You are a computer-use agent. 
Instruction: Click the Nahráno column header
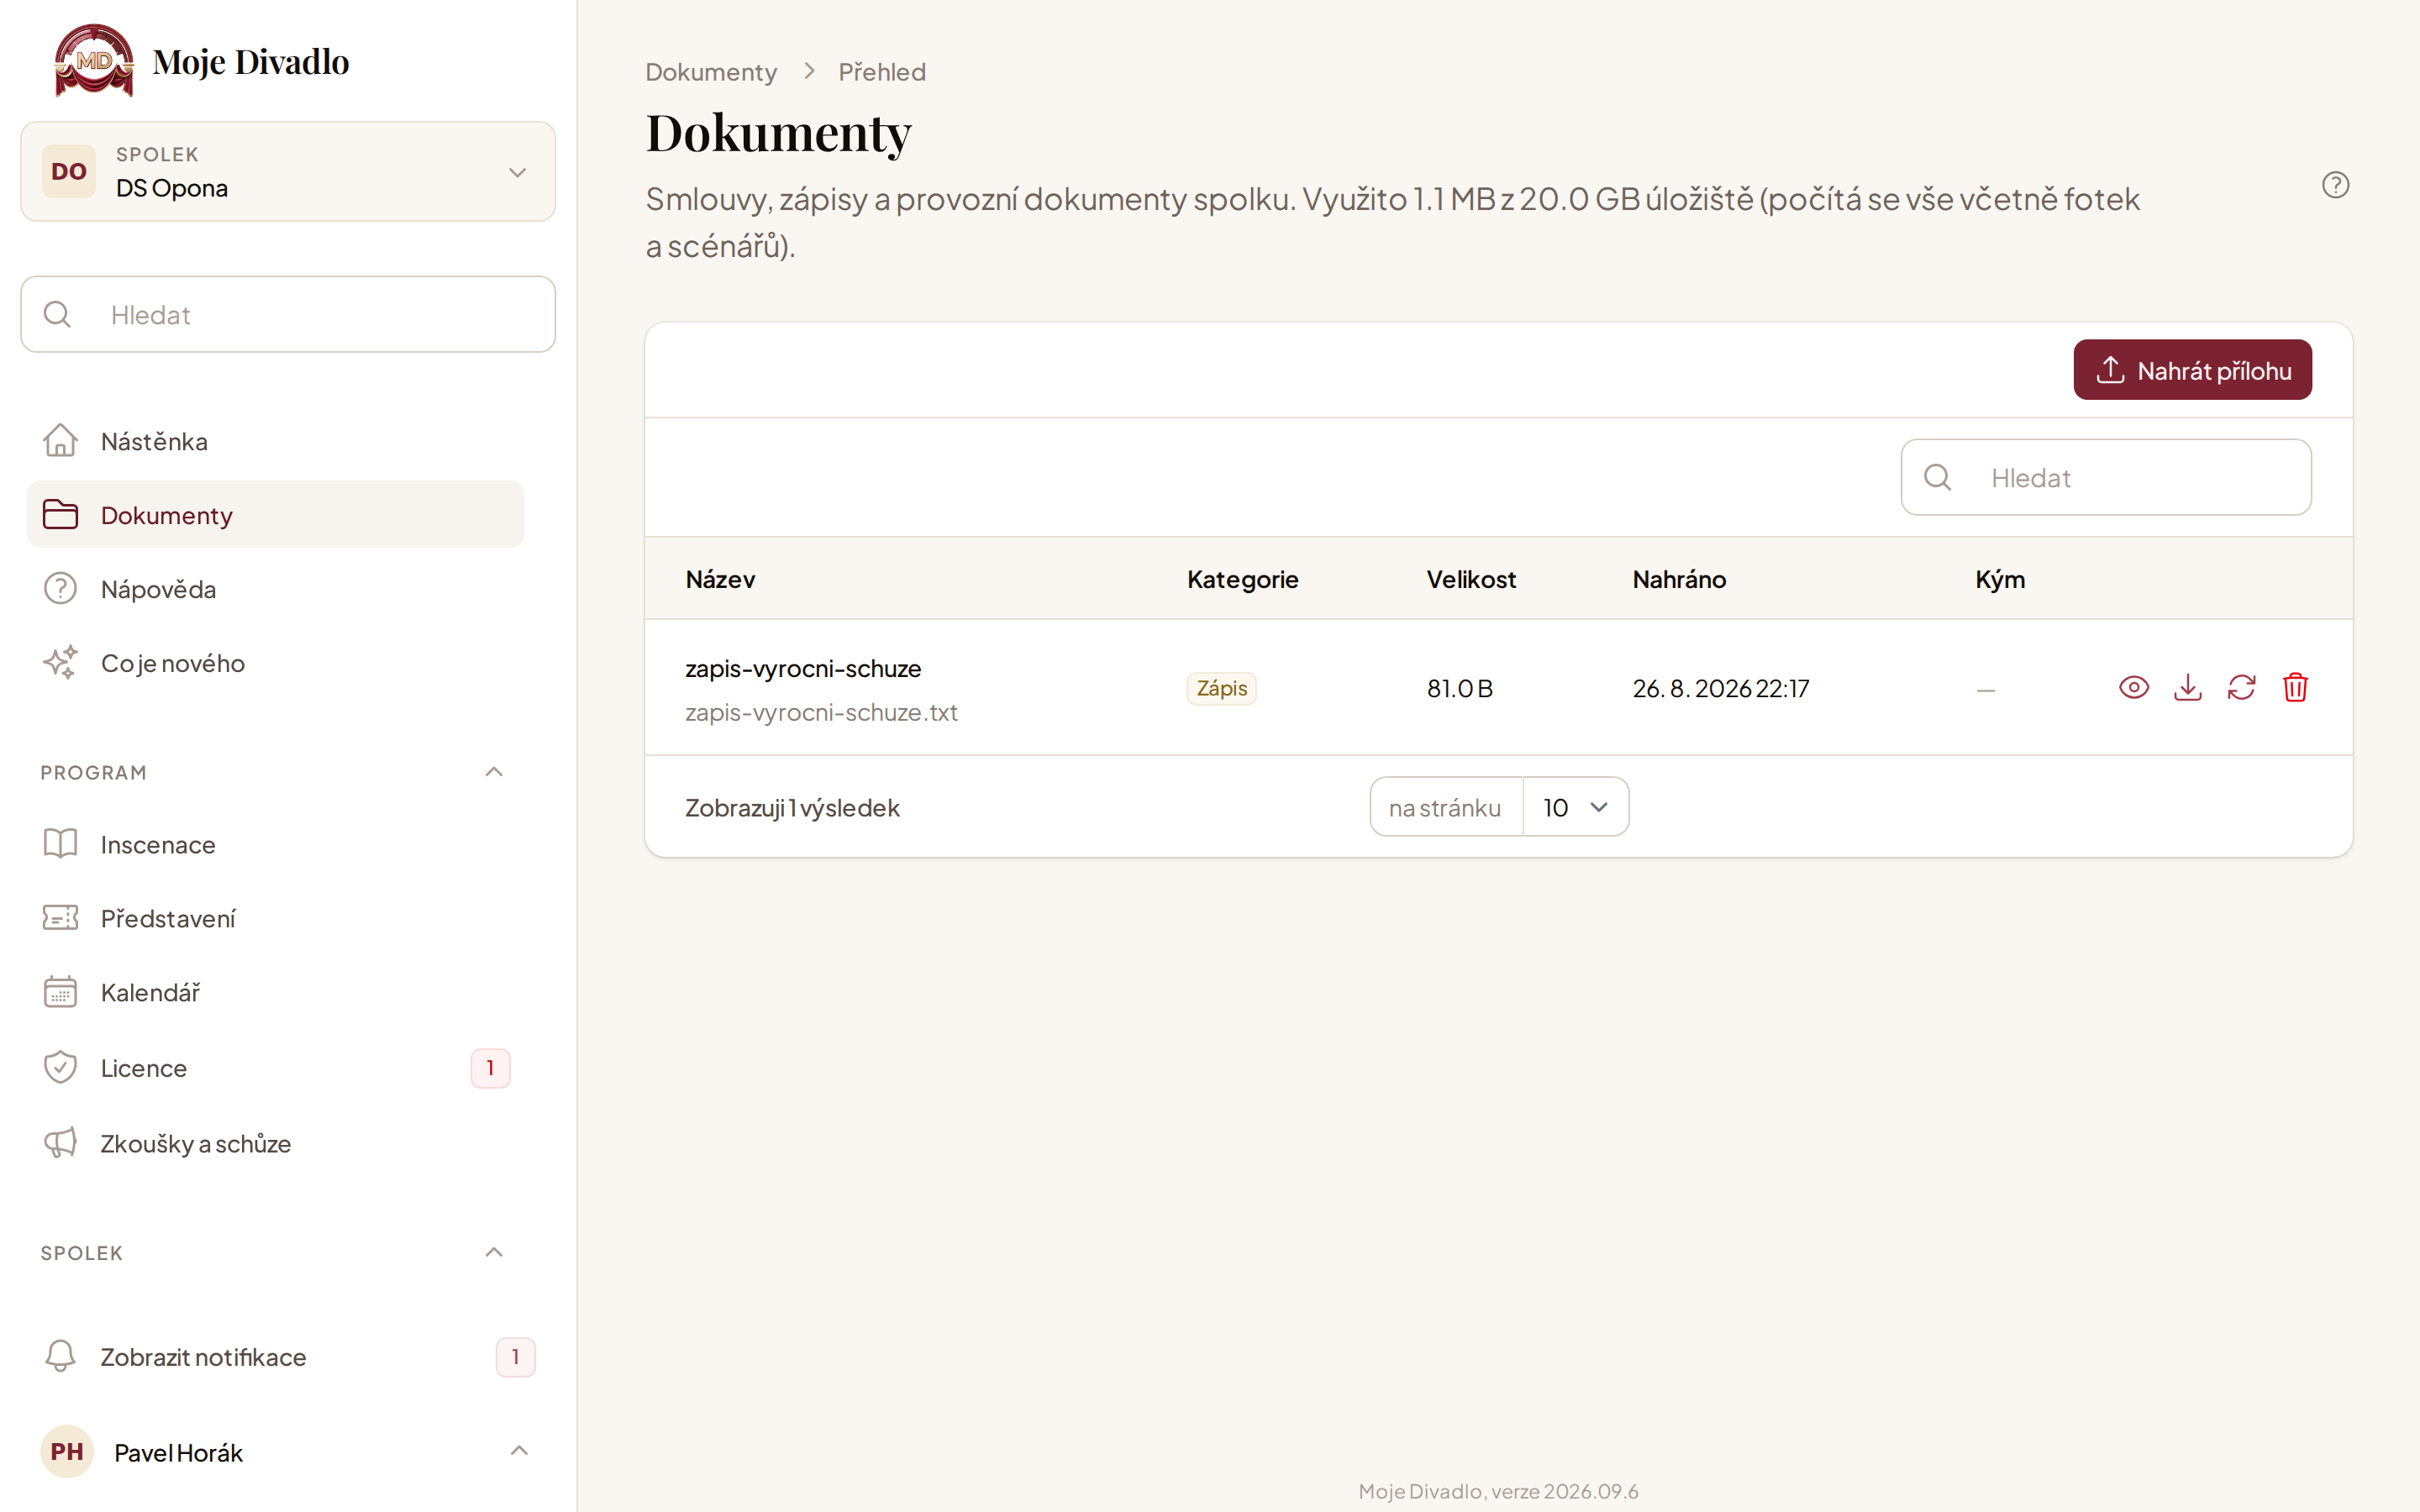[1679, 579]
